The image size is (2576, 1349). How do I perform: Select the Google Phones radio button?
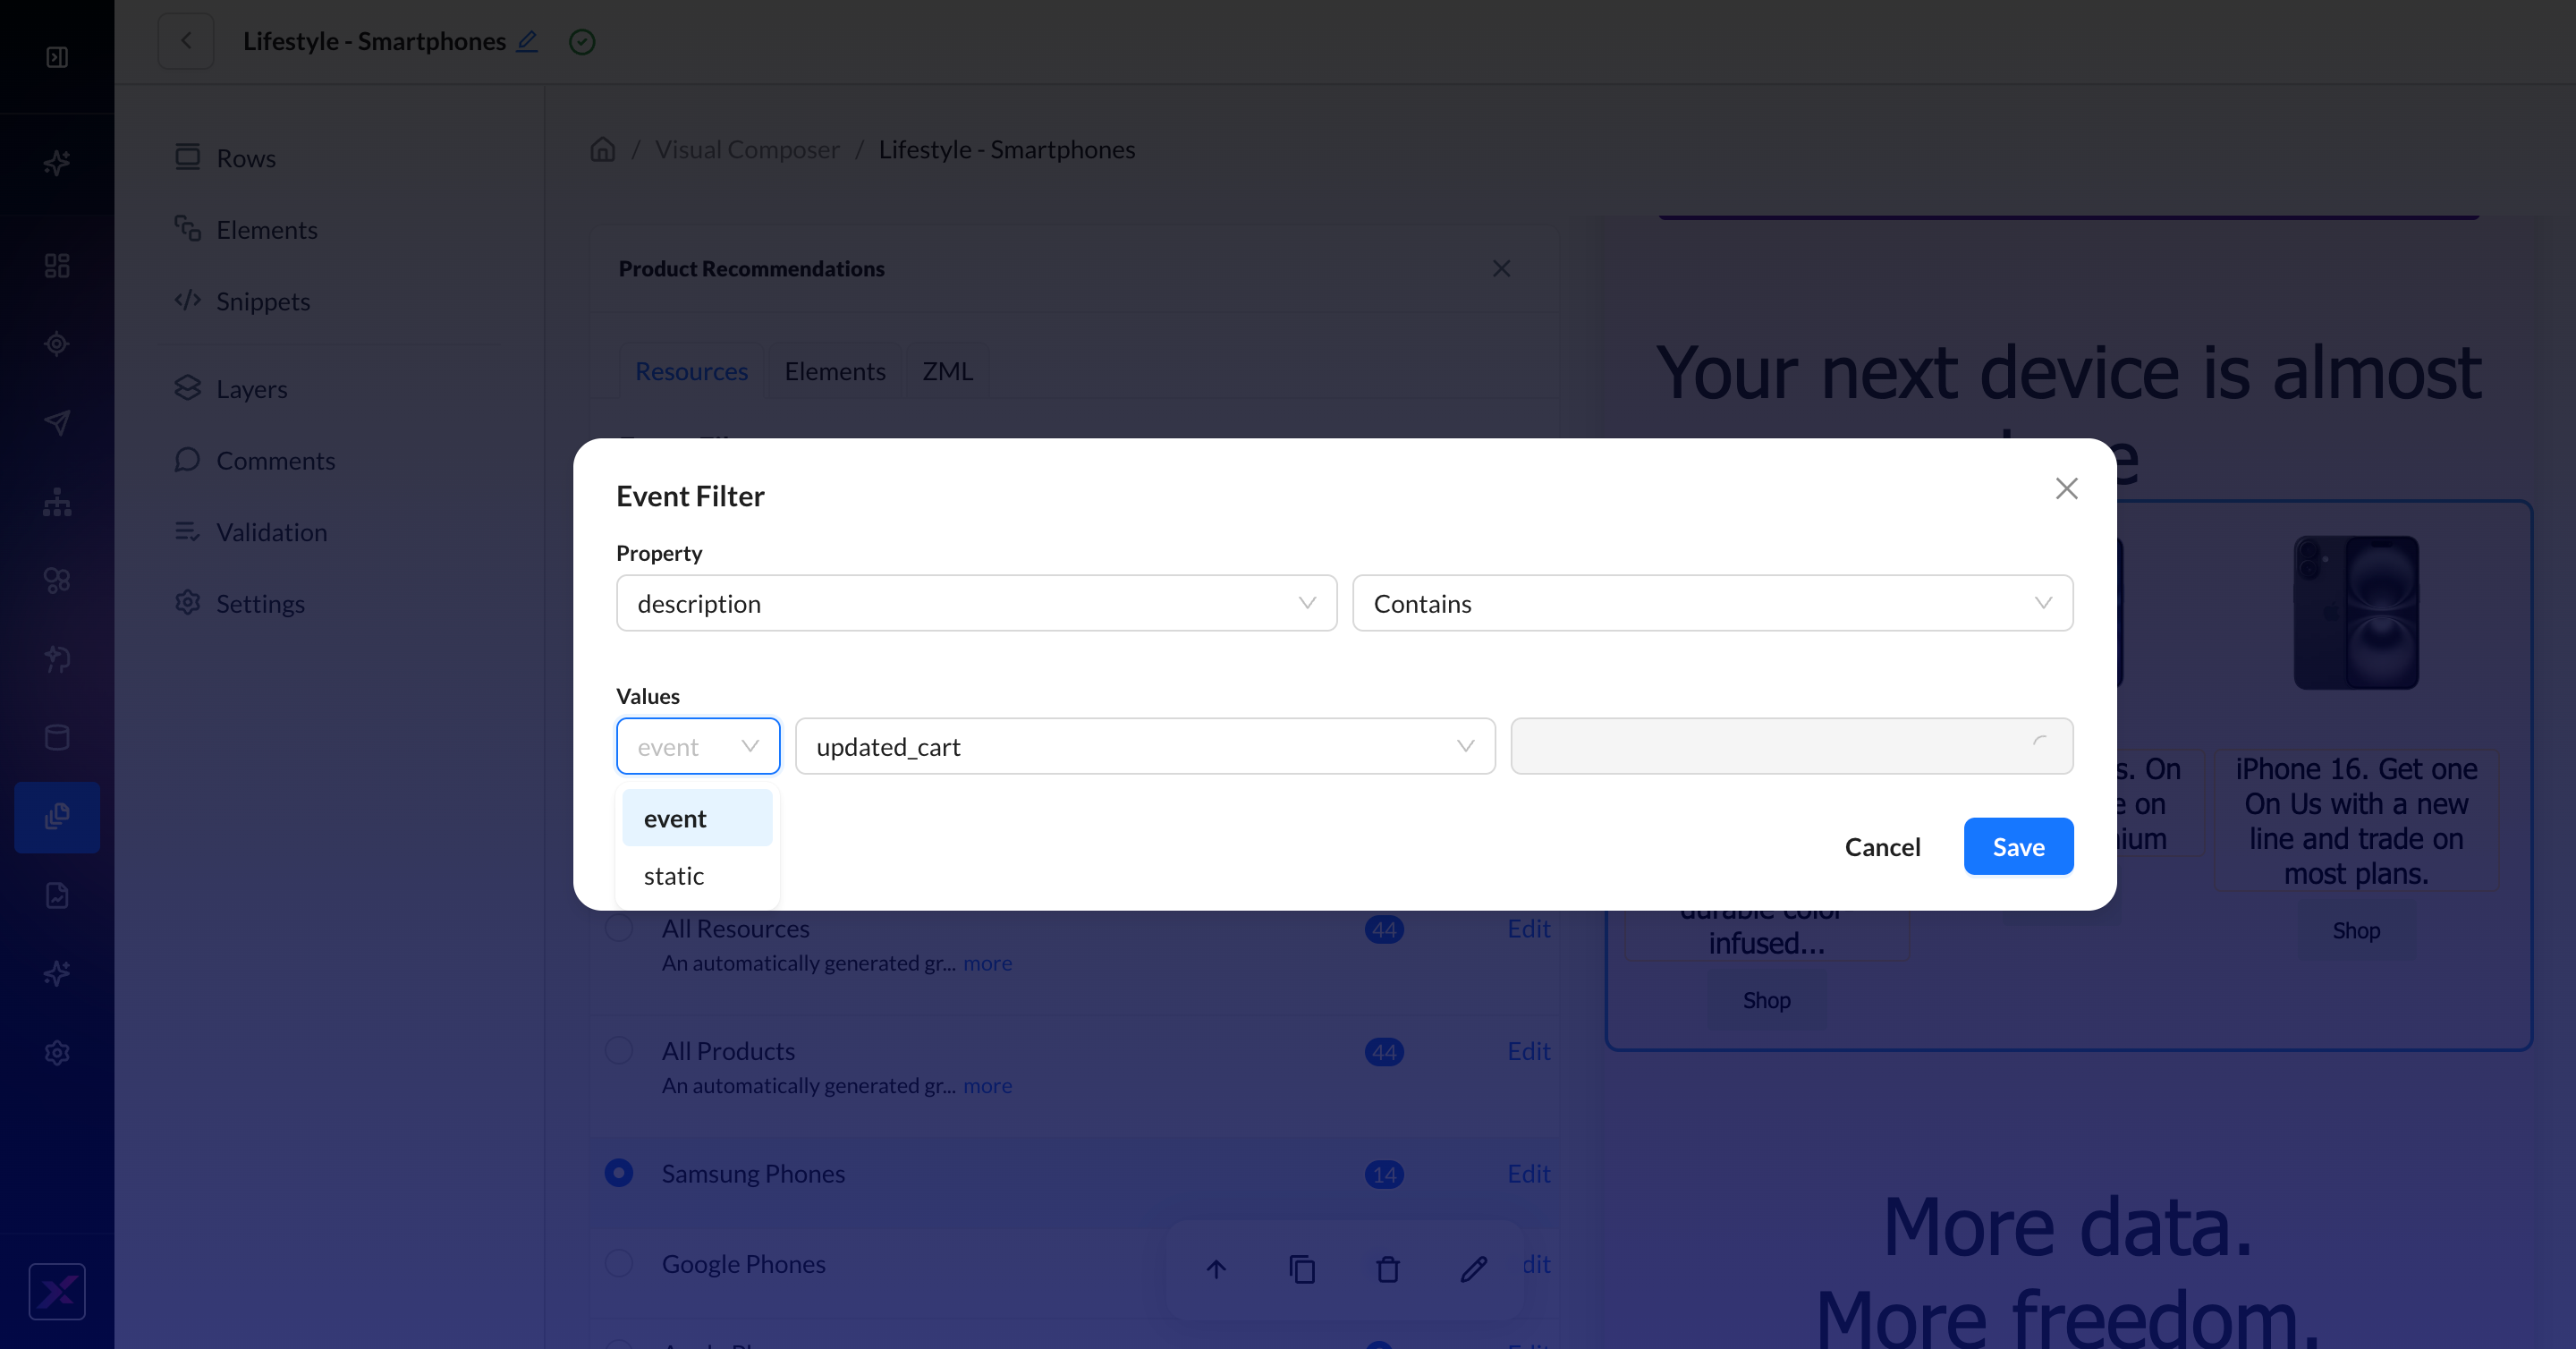[x=619, y=1263]
